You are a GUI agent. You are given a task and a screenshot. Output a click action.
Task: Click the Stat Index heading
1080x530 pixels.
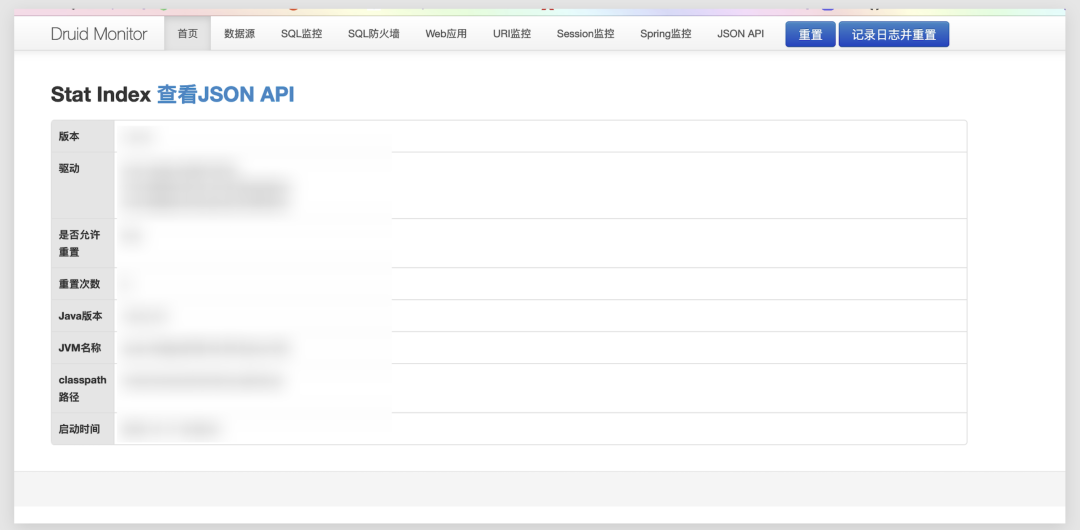(101, 94)
